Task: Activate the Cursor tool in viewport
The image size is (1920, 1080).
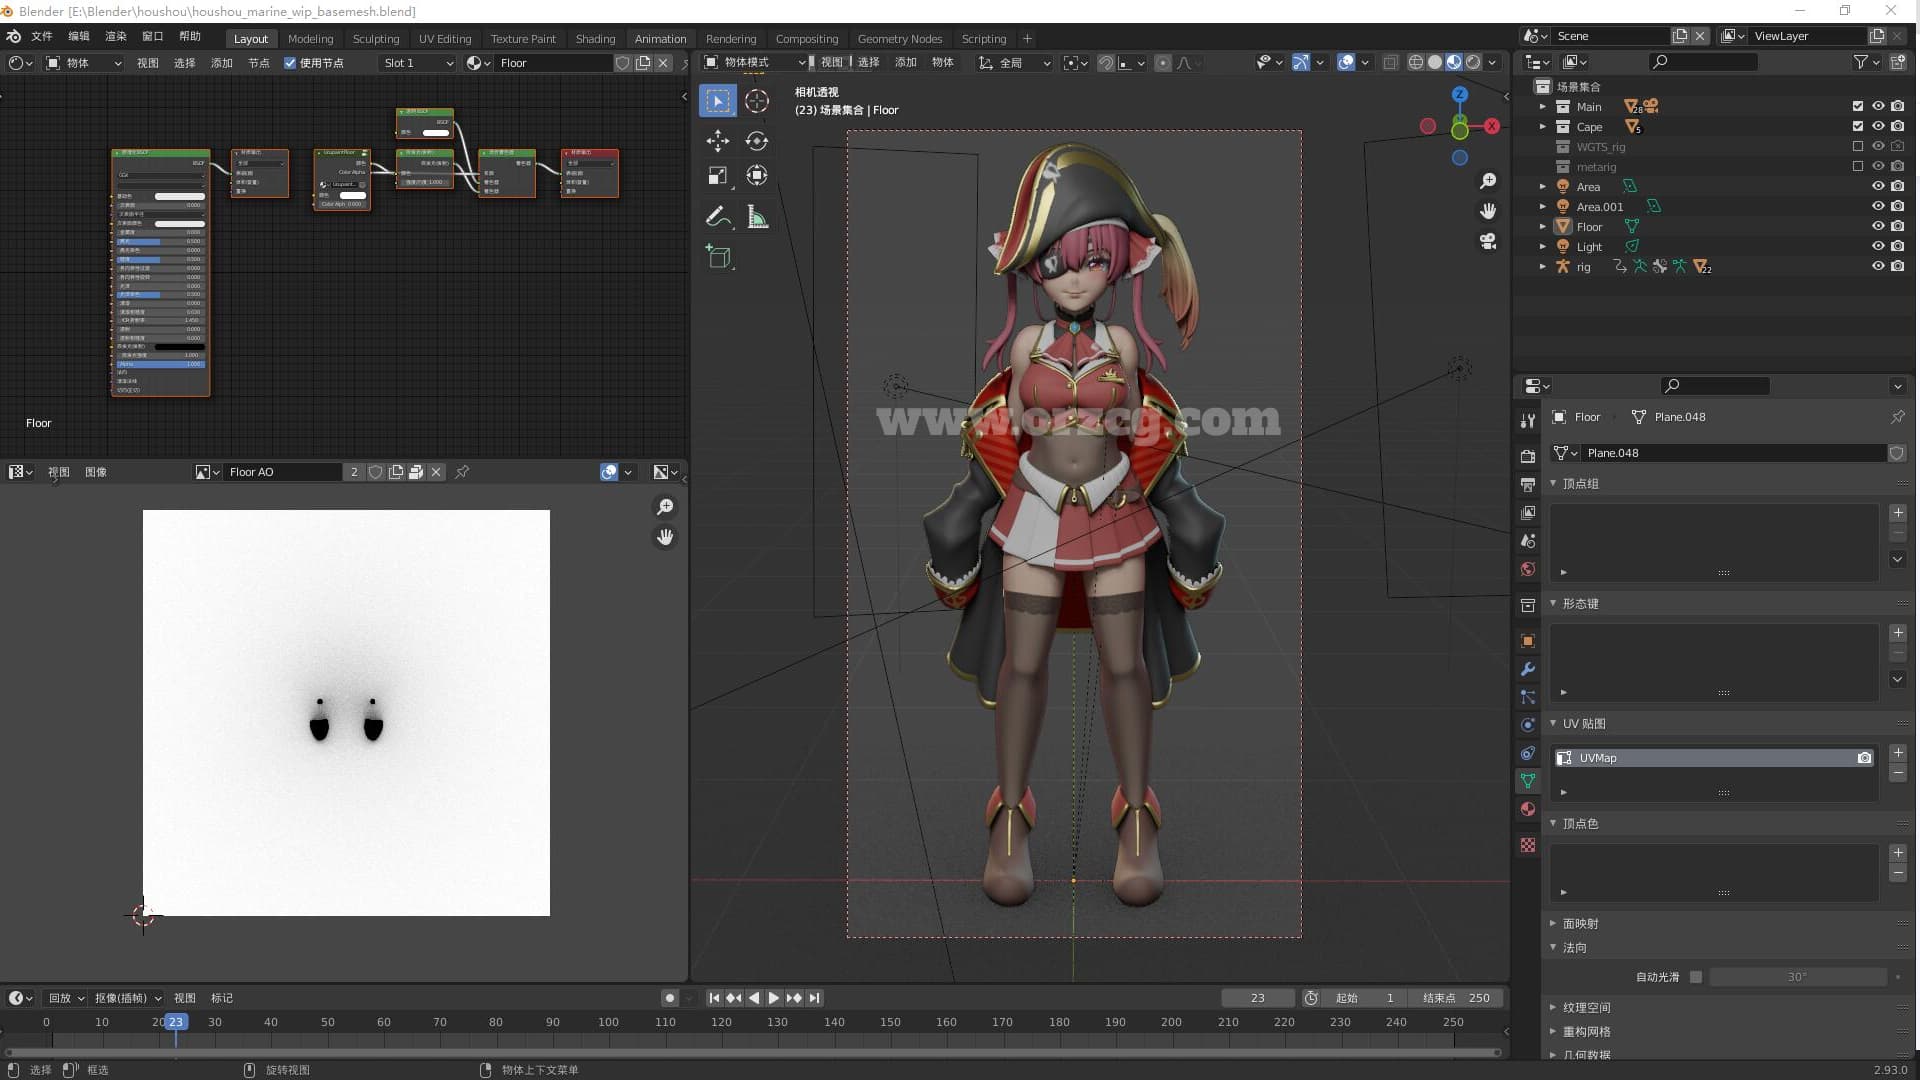Action: (x=757, y=101)
